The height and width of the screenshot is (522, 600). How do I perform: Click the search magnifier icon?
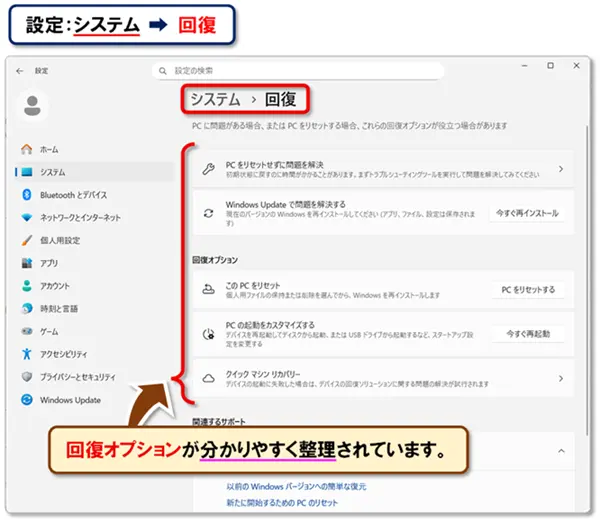(163, 71)
